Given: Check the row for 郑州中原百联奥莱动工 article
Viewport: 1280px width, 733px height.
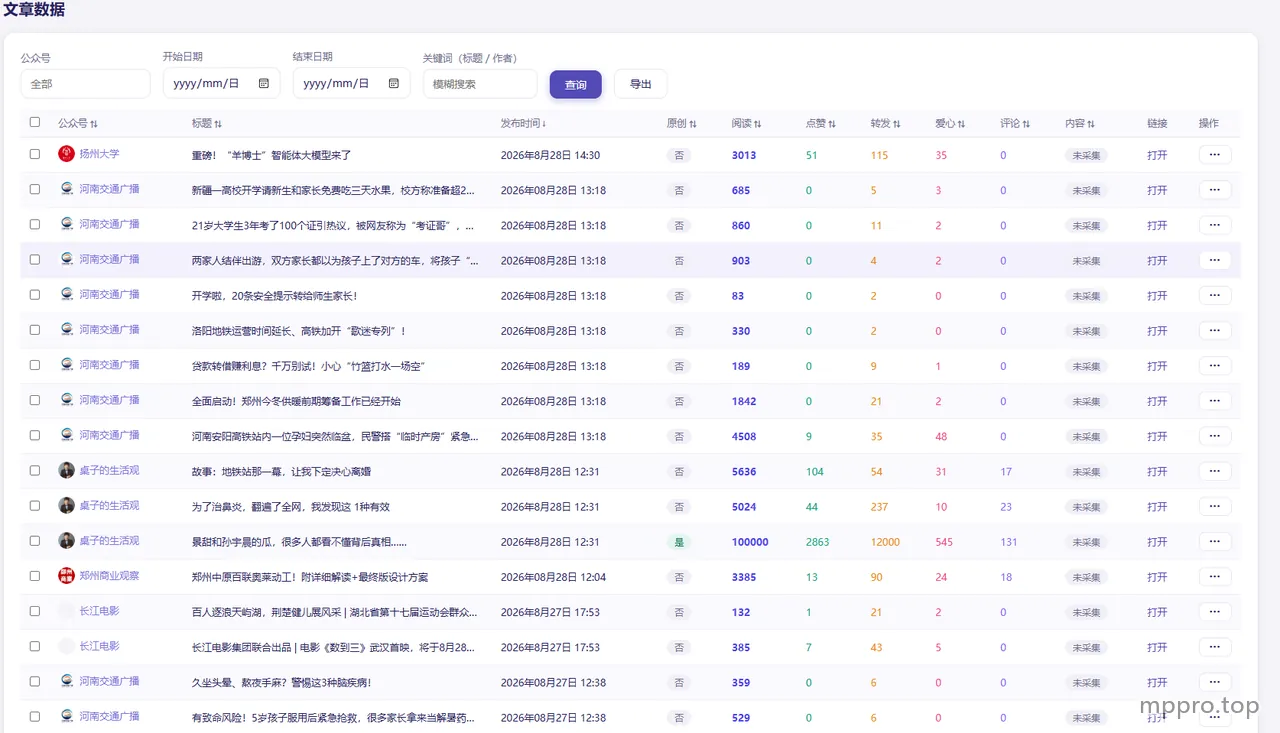Looking at the screenshot, I should coord(35,576).
